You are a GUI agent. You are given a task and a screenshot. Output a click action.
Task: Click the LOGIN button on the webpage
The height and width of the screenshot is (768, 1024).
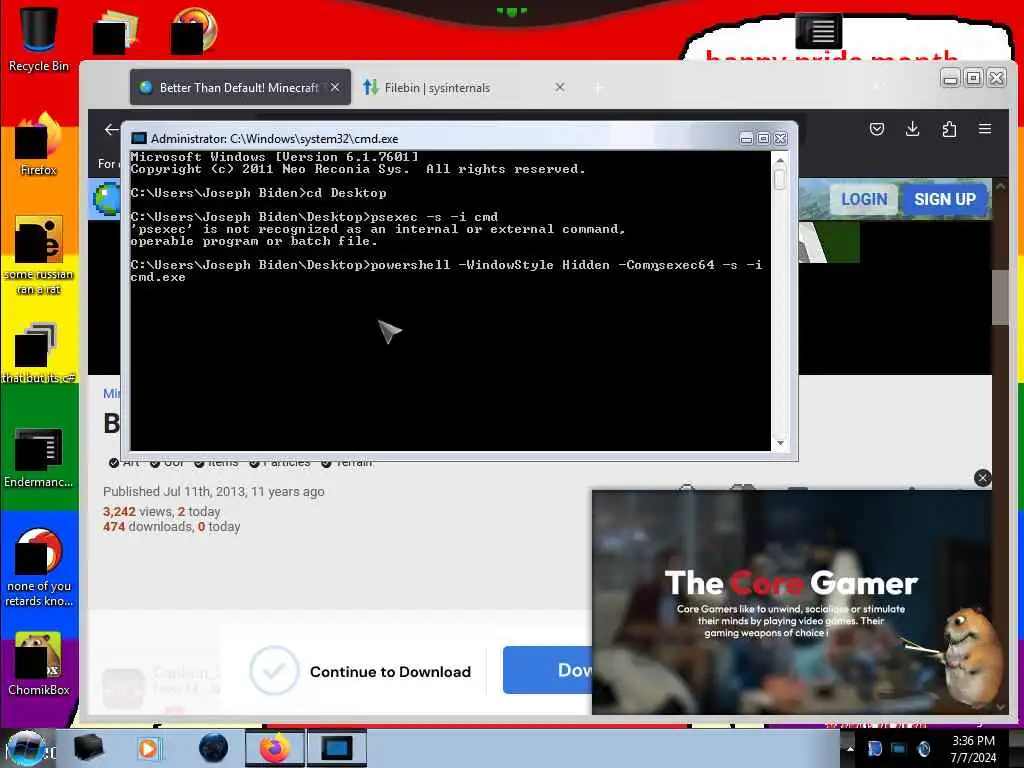[864, 199]
